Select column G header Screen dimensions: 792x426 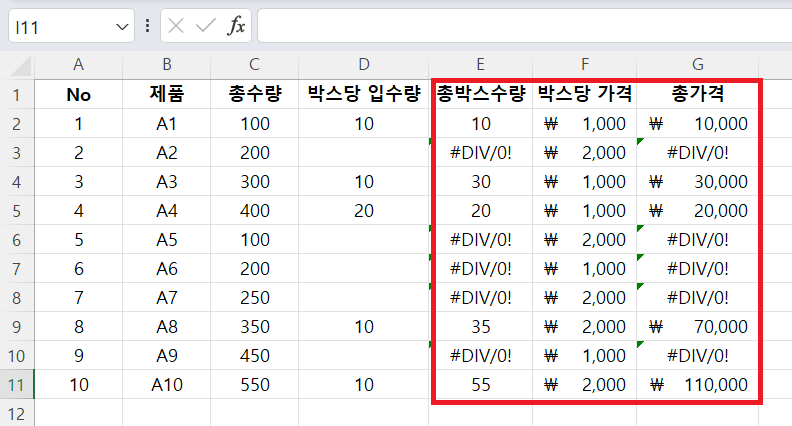tap(698, 65)
